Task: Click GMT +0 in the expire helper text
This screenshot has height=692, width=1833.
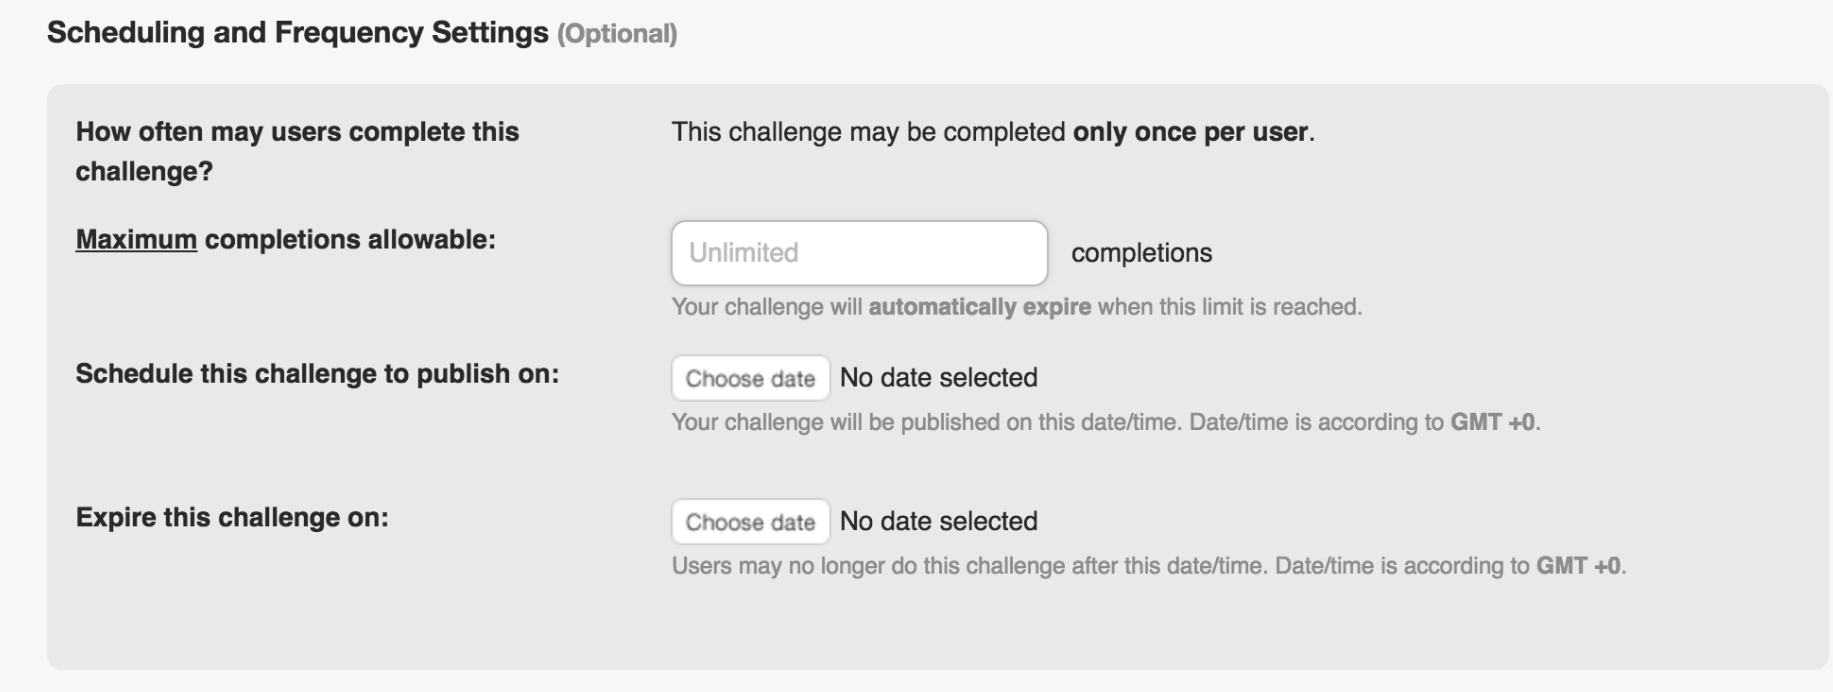Action: 1578,566
